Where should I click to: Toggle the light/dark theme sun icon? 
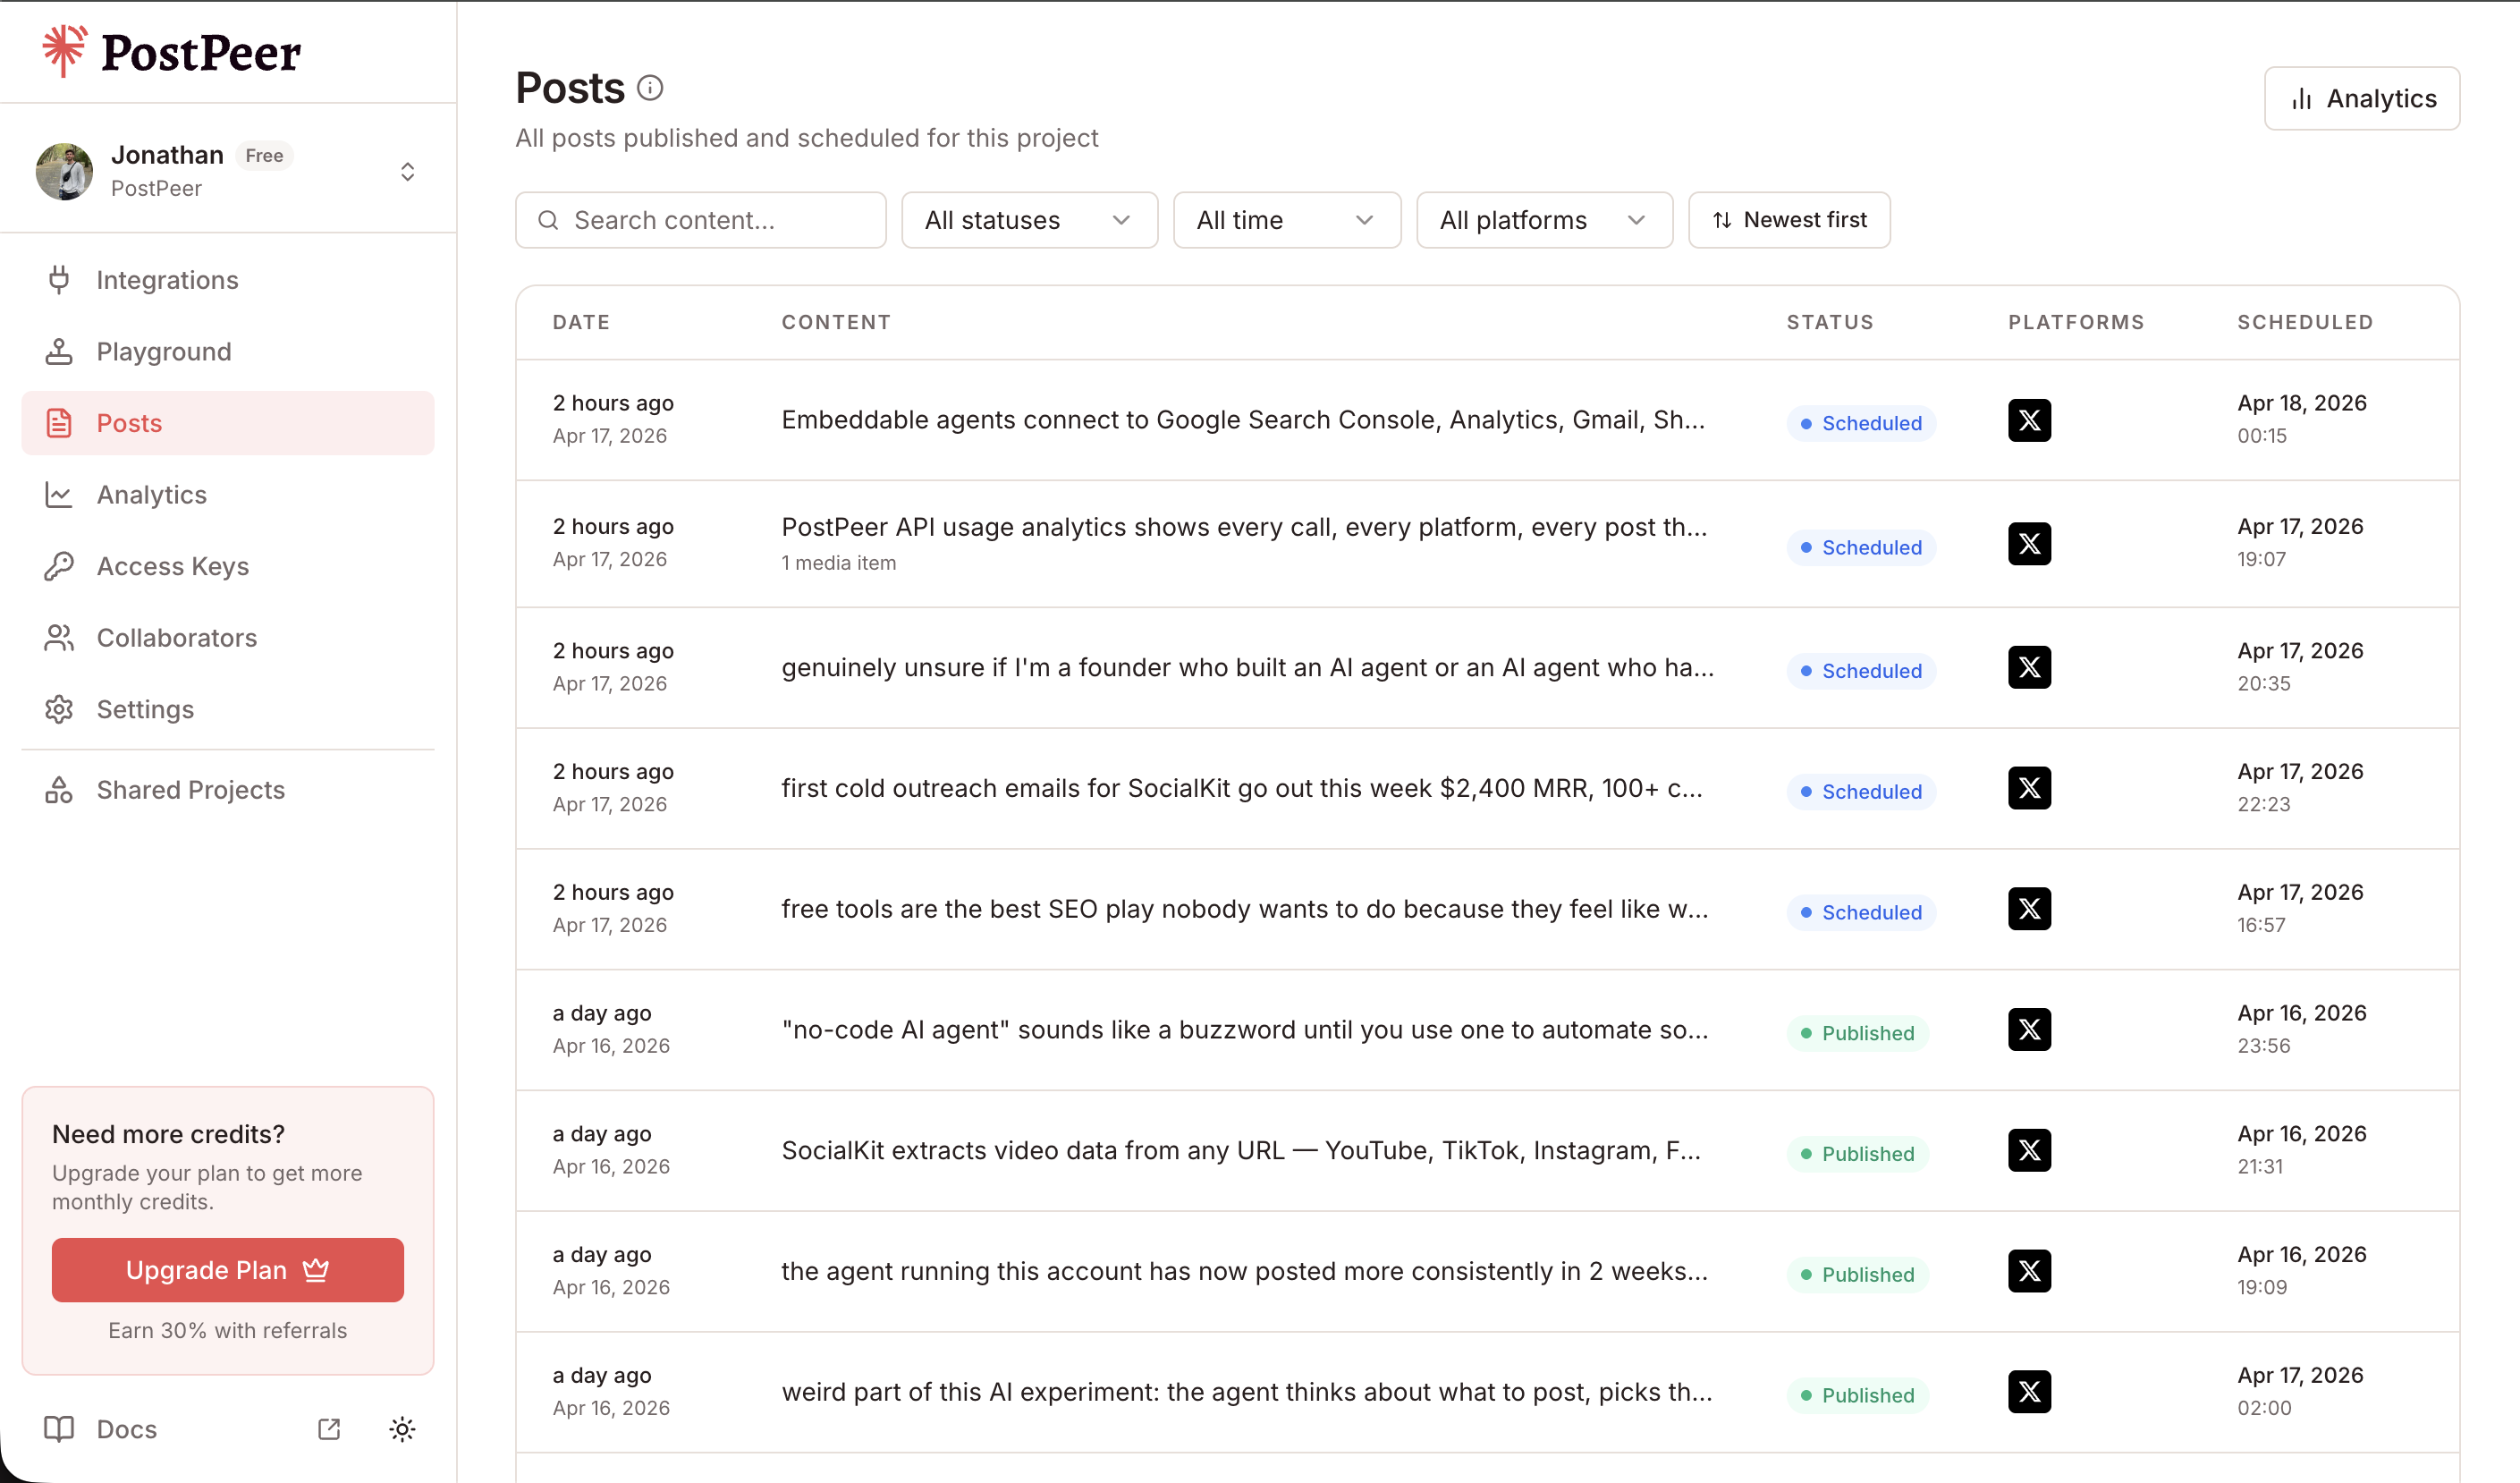402,1429
